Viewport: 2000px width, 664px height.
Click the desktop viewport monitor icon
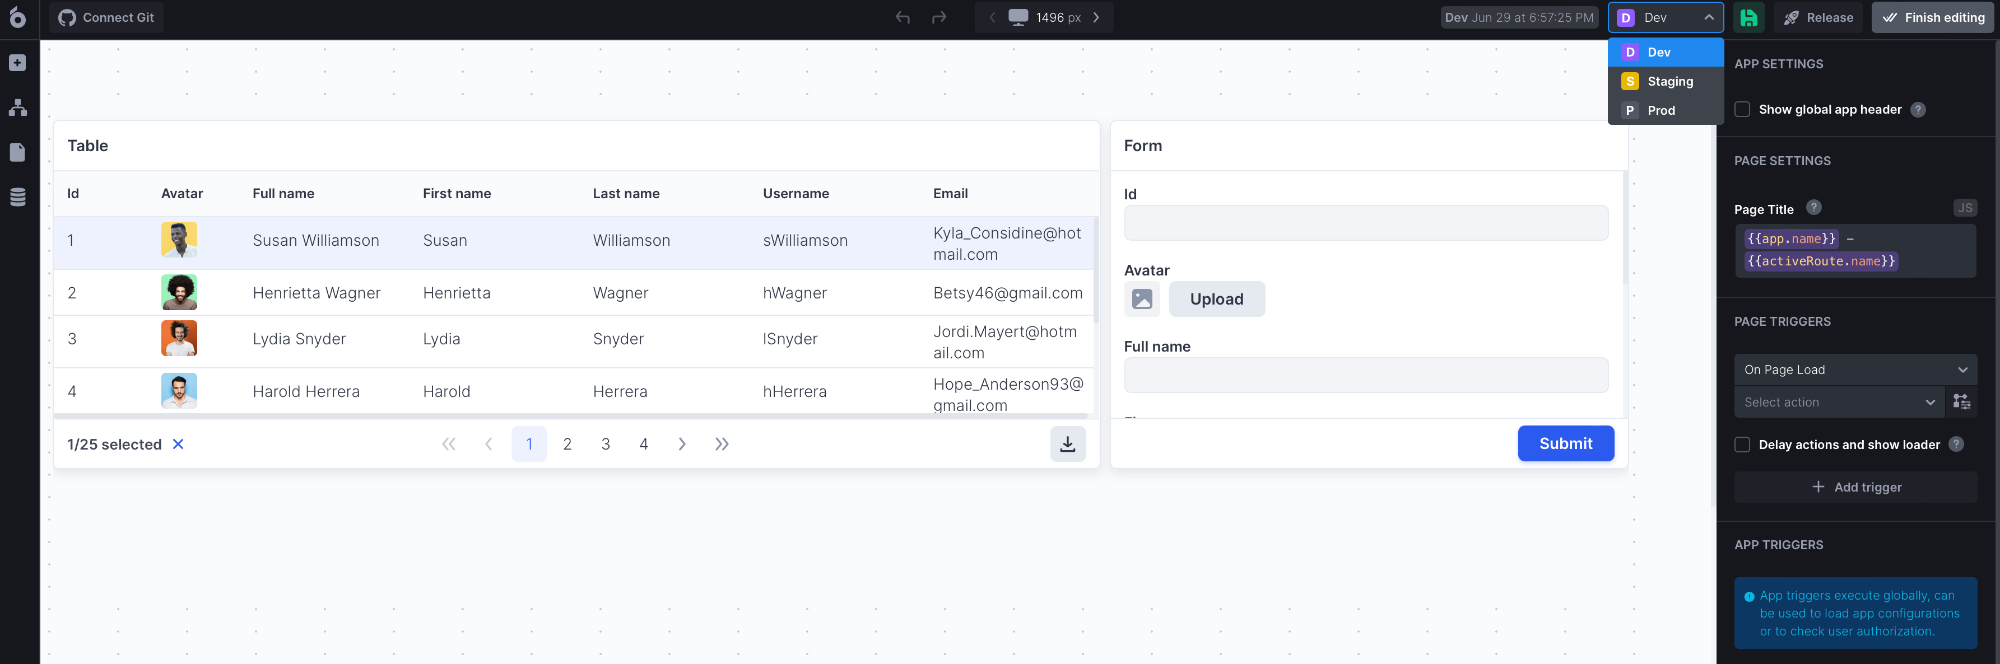click(x=1018, y=17)
